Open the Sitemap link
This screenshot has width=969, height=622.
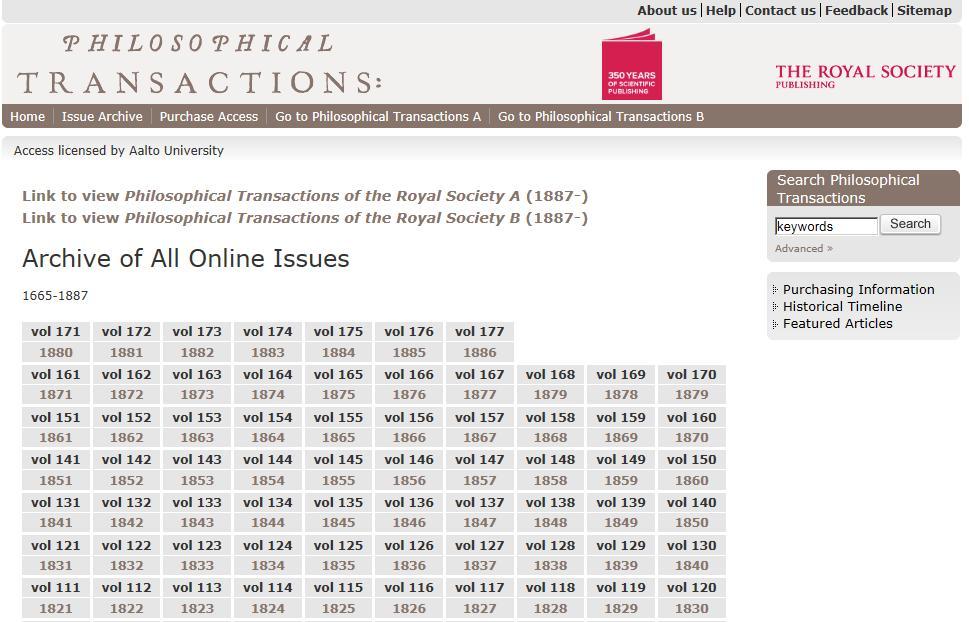pos(924,11)
